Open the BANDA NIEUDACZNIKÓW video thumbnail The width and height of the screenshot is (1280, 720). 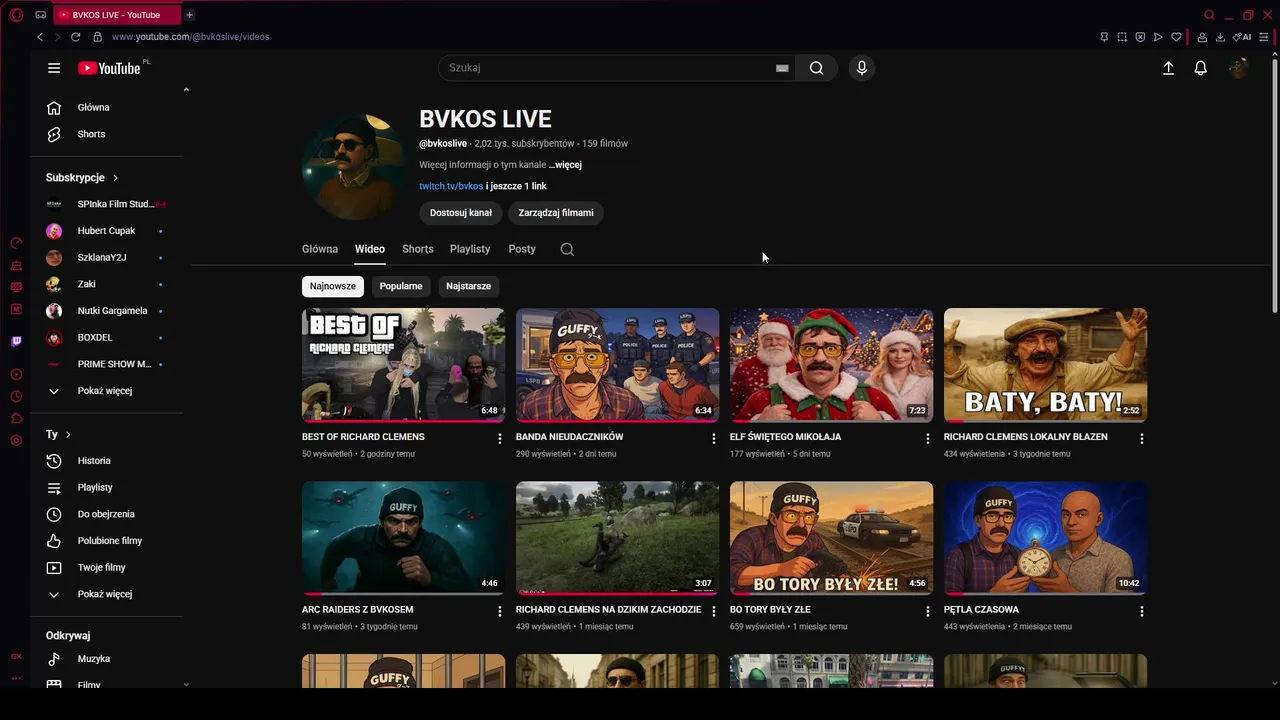tap(617, 365)
